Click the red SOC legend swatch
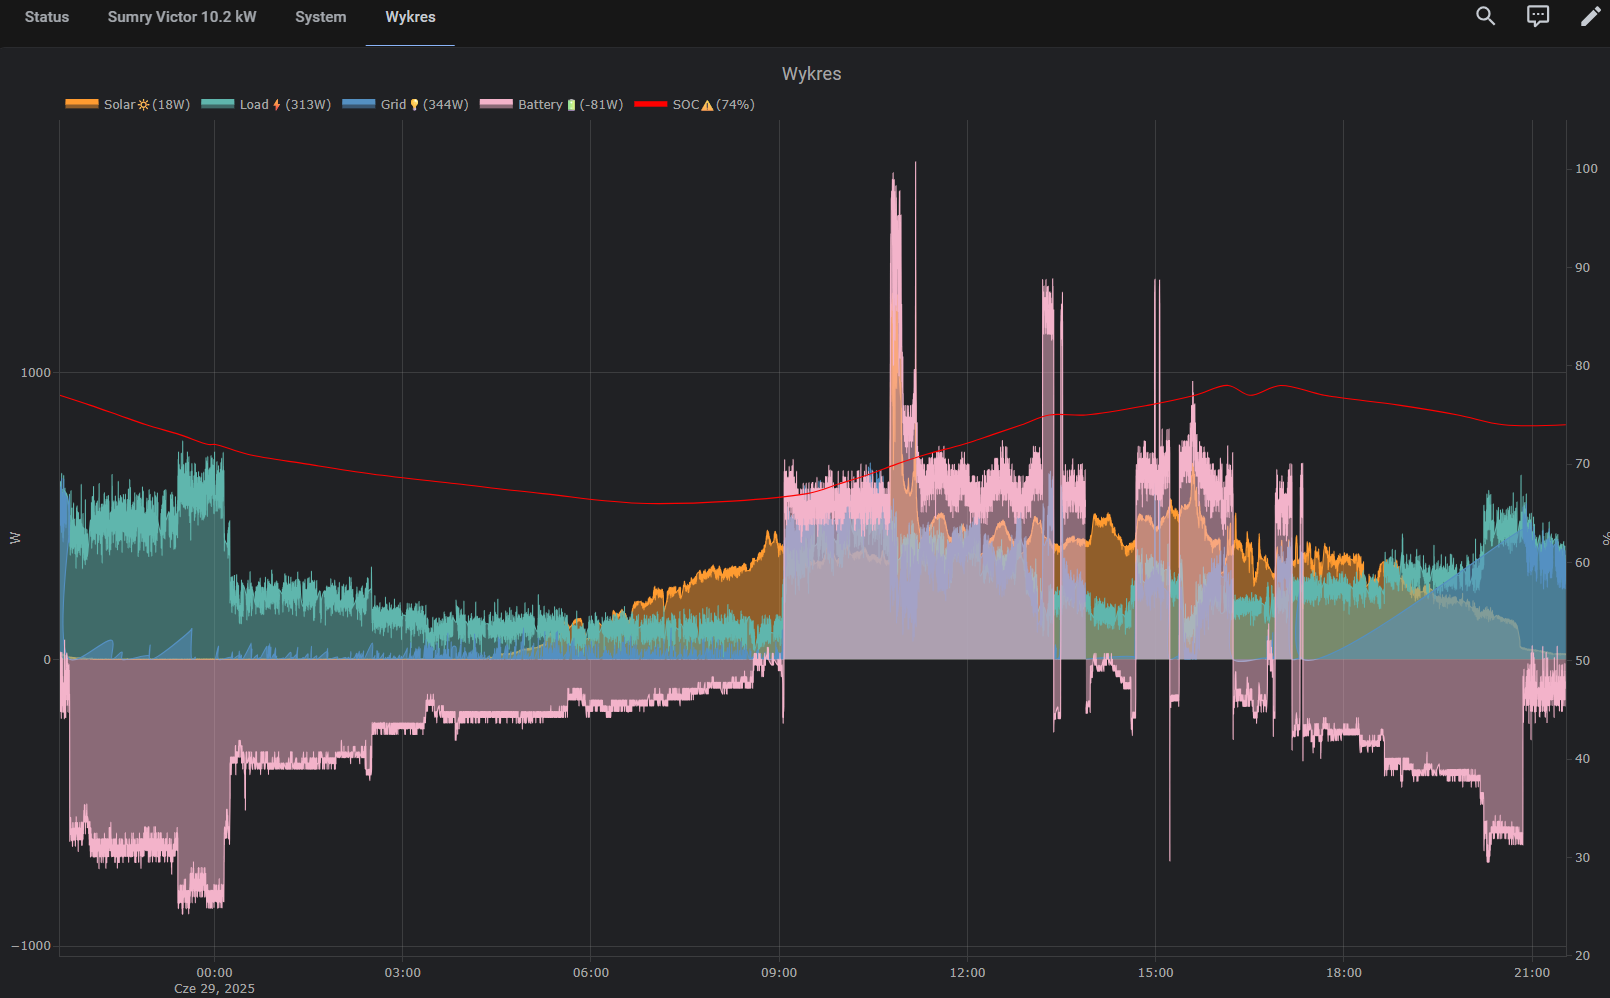1610x998 pixels. pos(651,104)
